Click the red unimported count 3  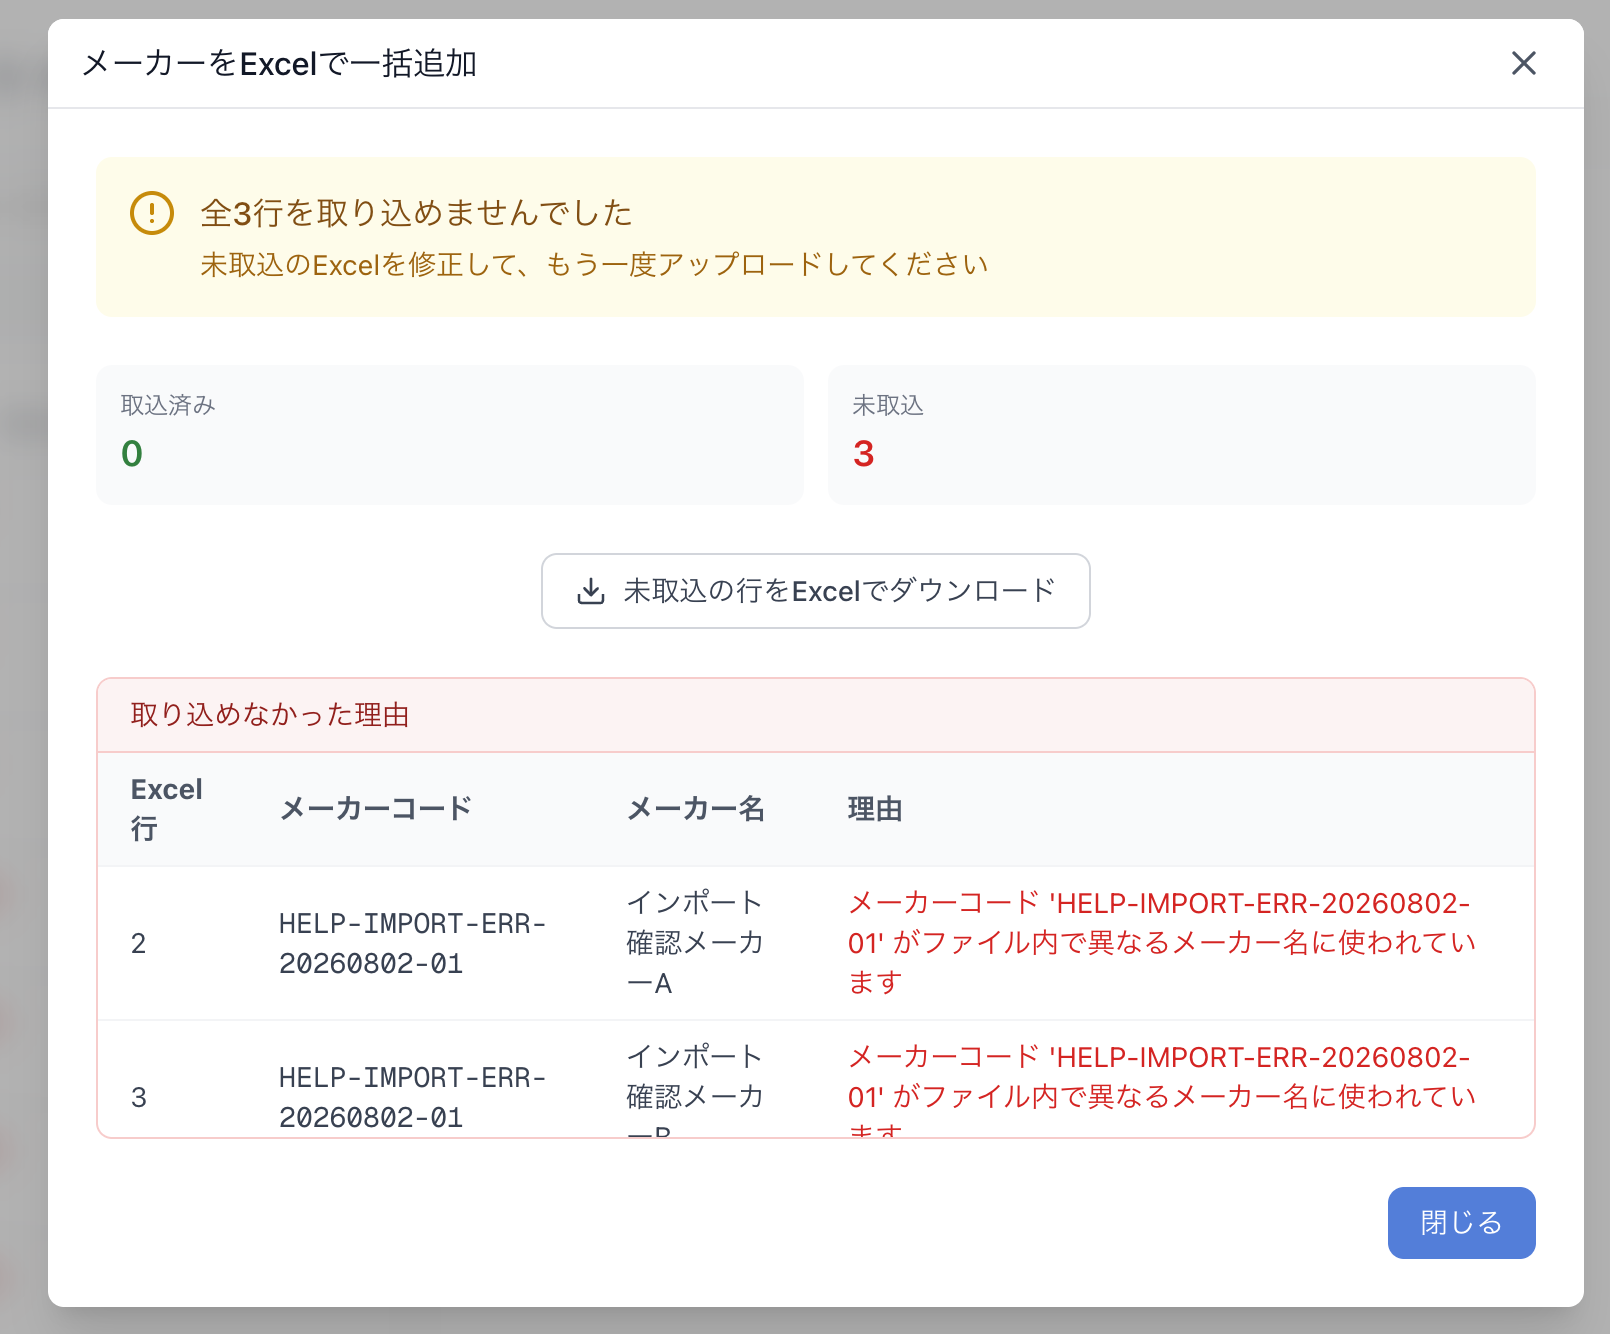tap(864, 454)
